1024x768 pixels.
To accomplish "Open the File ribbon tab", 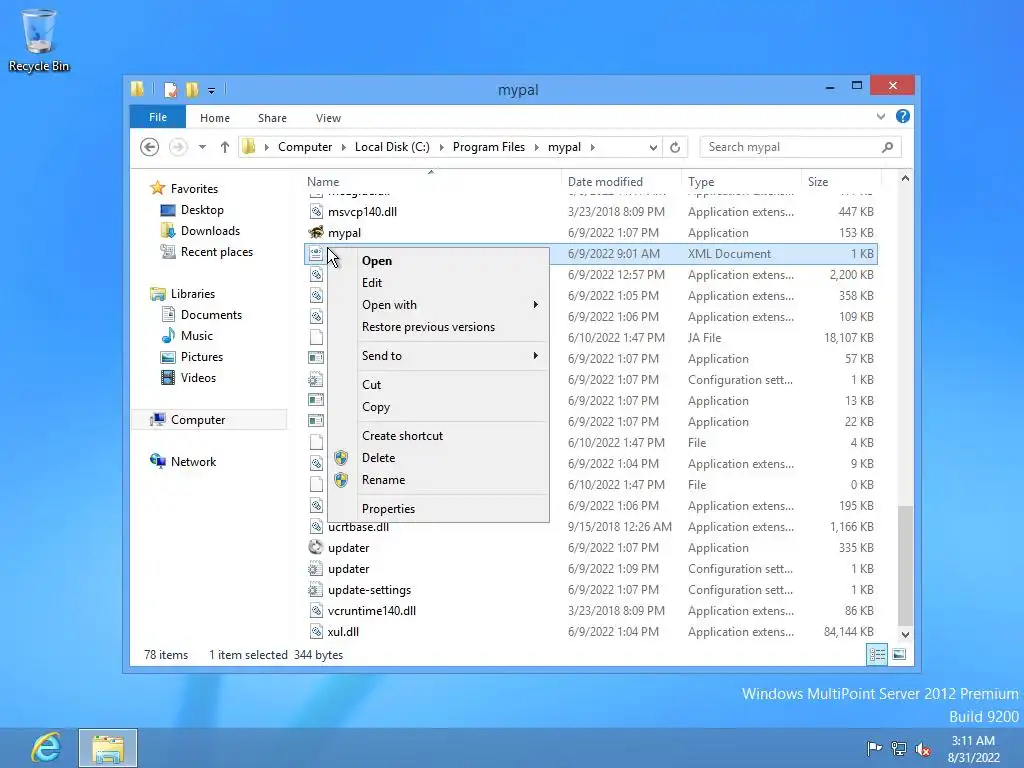I will pyautogui.click(x=157, y=117).
